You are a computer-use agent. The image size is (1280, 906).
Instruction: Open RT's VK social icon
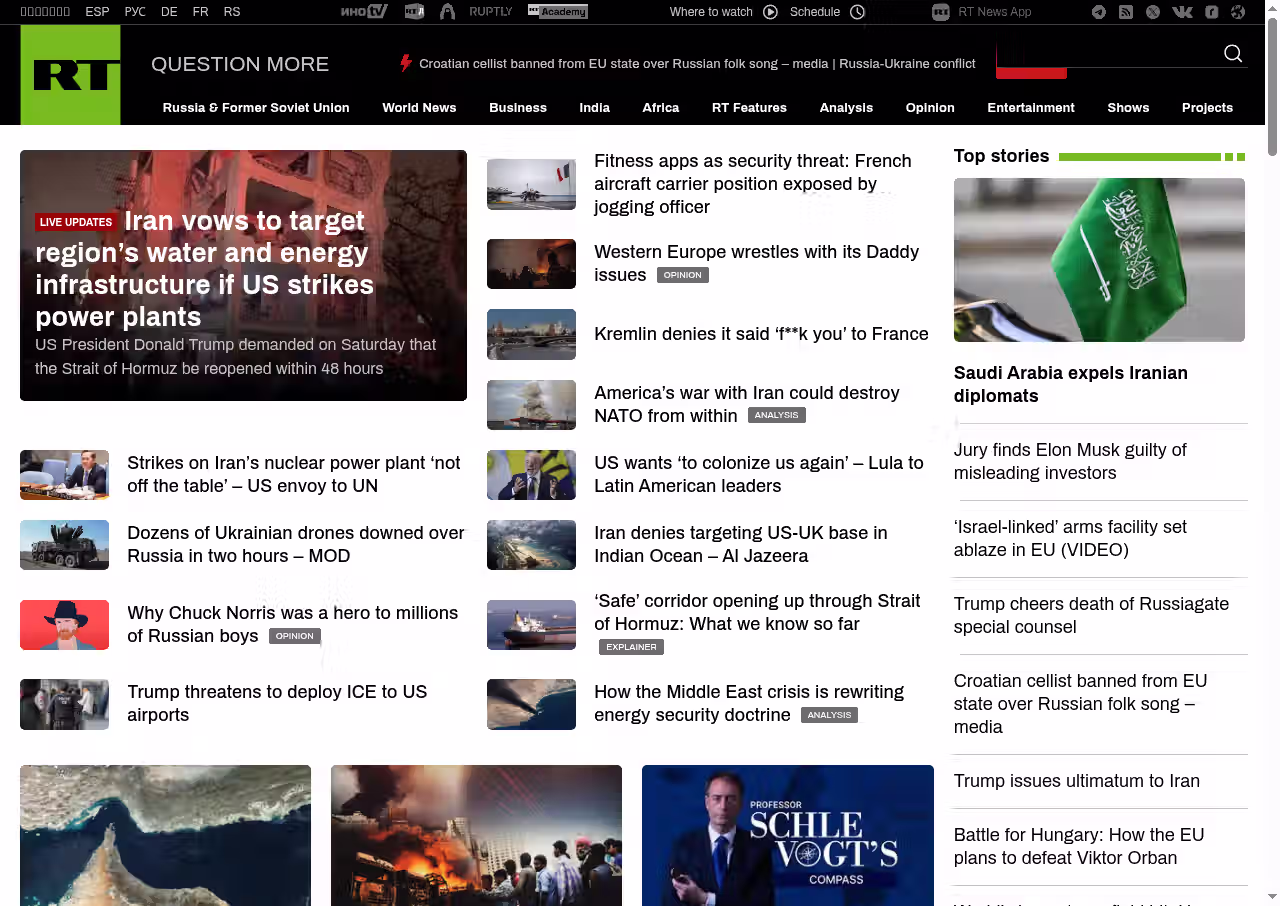1182,12
